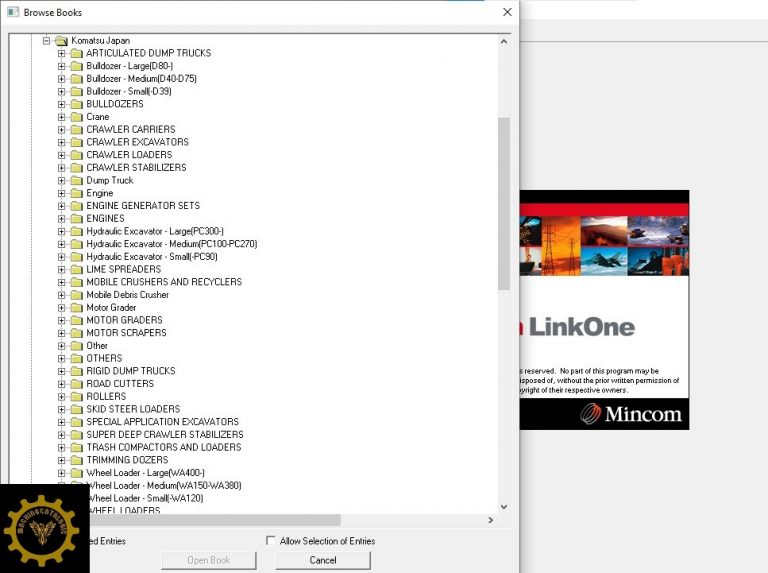Click vertical scrollbar down arrow
The height and width of the screenshot is (573, 768).
click(504, 507)
